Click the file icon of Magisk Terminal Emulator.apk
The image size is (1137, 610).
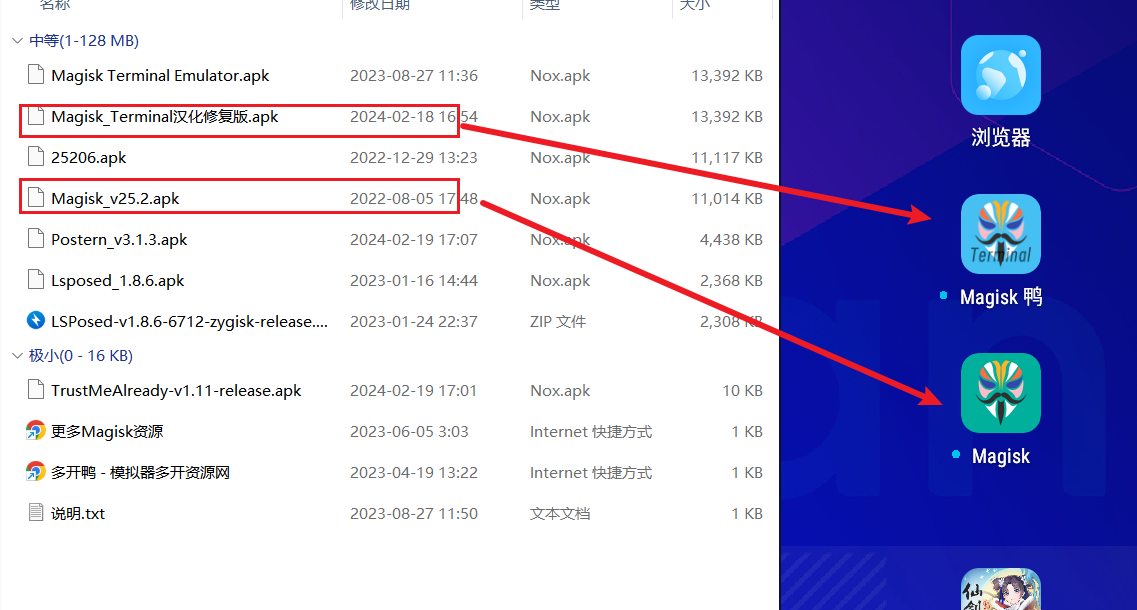(x=36, y=75)
